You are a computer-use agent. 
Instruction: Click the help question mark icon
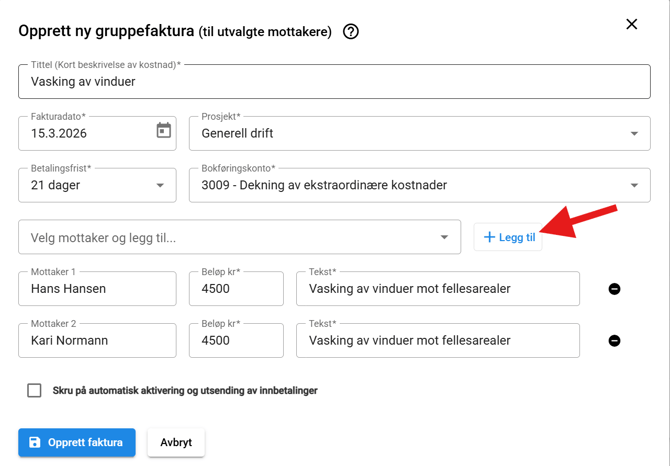point(351,32)
